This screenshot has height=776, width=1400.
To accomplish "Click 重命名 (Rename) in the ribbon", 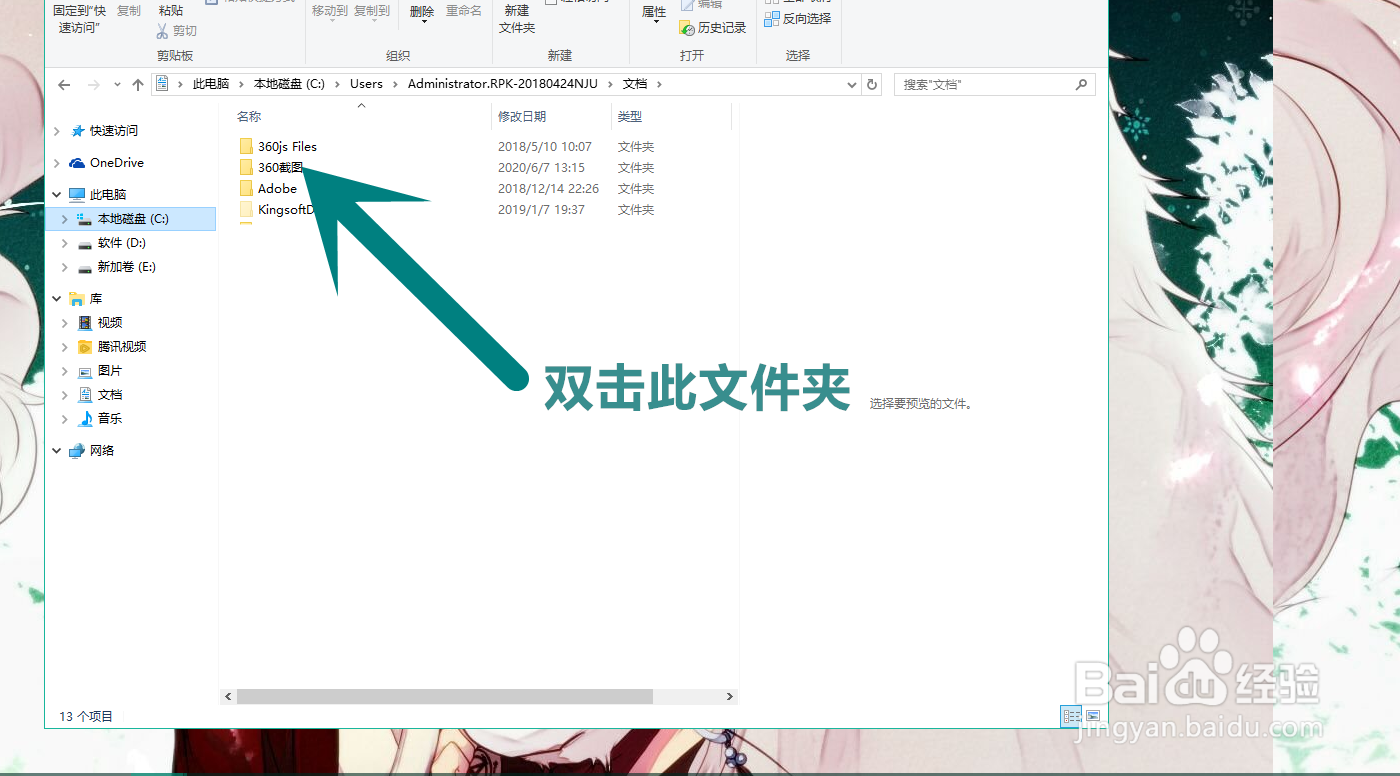I will [x=465, y=11].
